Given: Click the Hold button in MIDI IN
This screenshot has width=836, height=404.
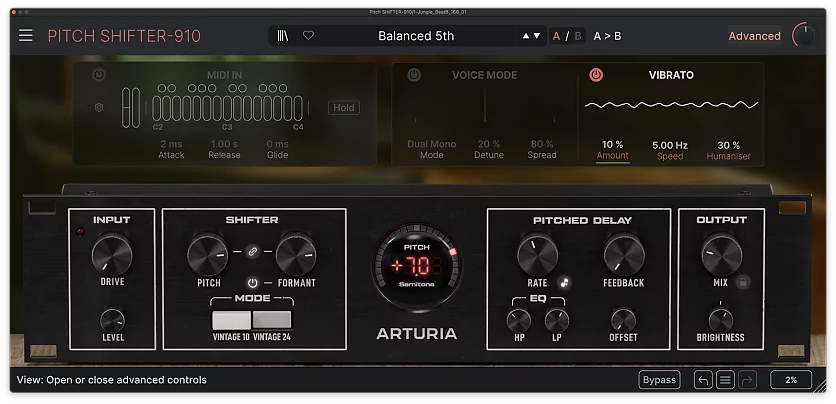Looking at the screenshot, I should click(344, 108).
